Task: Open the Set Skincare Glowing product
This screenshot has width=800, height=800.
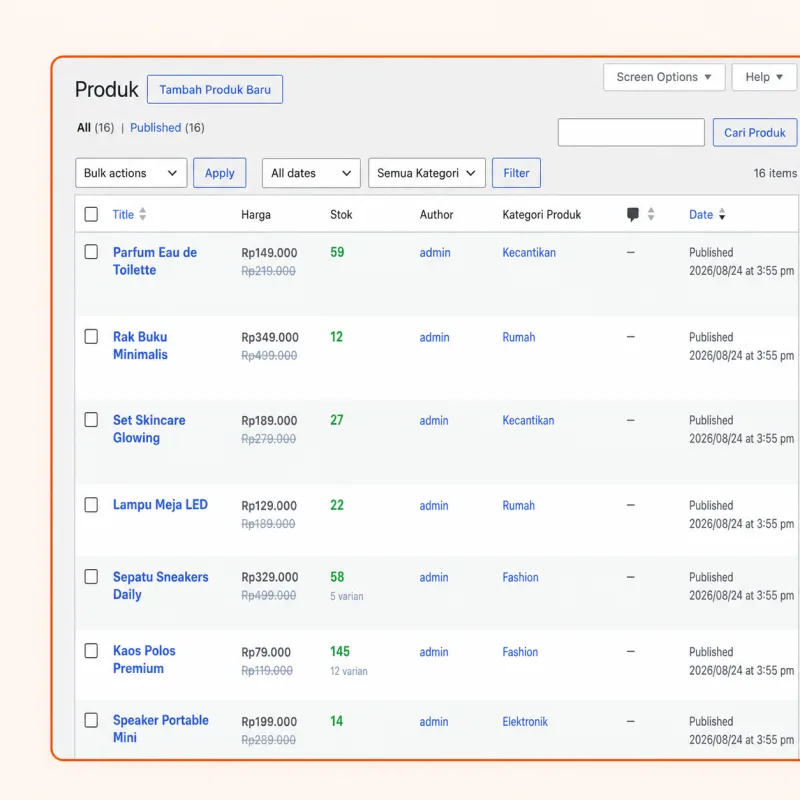Action: (x=149, y=429)
